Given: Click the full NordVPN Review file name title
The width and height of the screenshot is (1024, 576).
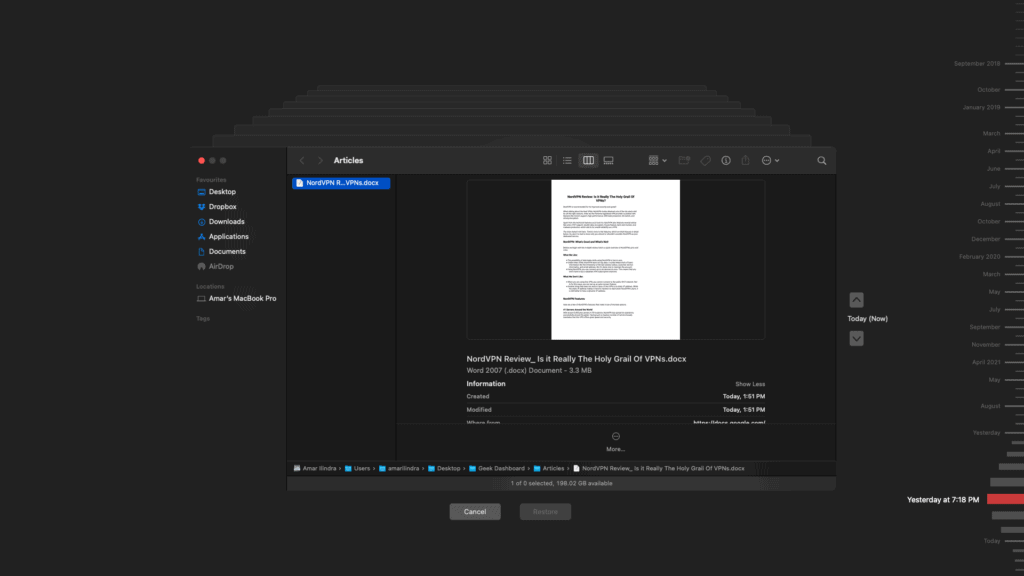Looking at the screenshot, I should [576, 359].
